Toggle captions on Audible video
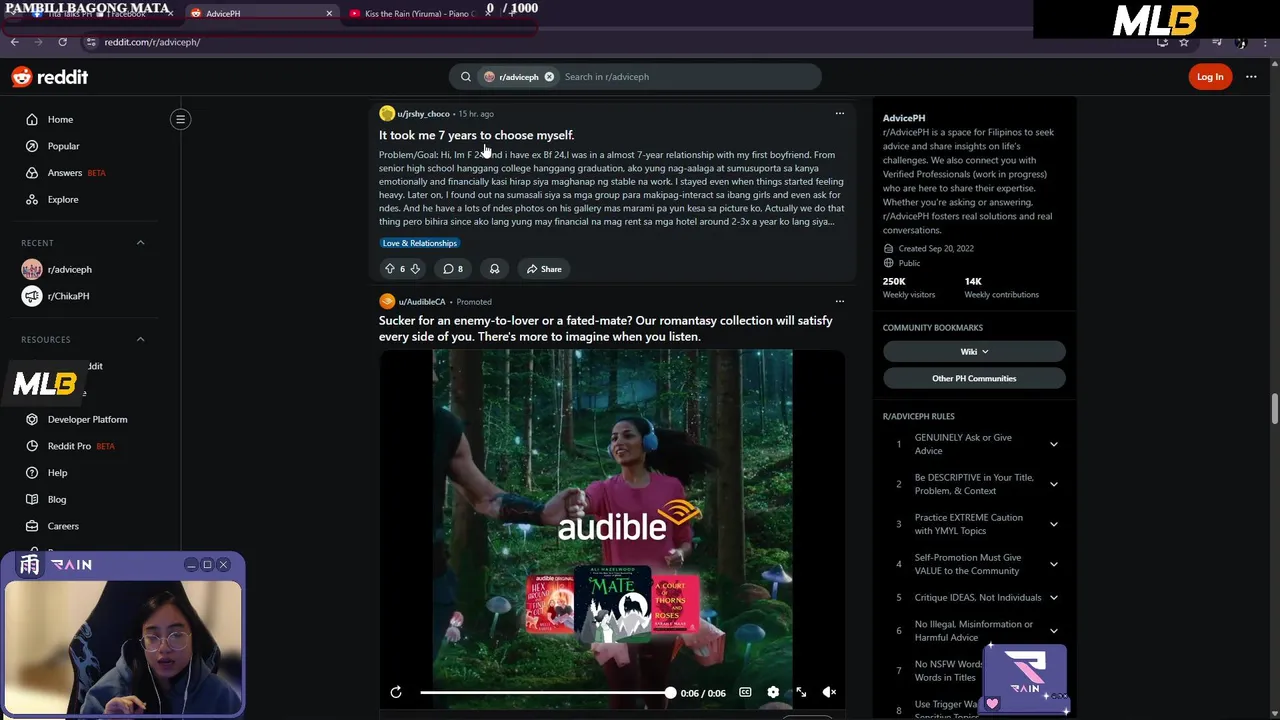Viewport: 1280px width, 720px height. point(745,692)
